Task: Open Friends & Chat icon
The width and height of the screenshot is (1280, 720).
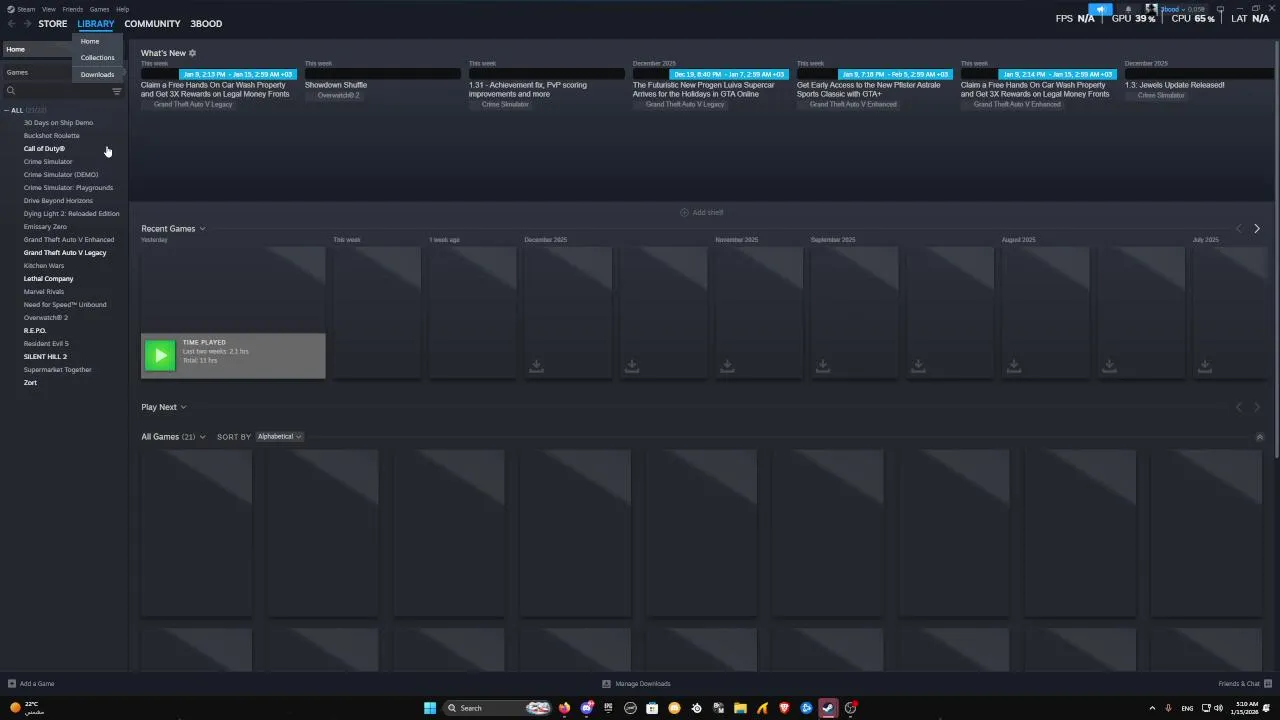Action: tap(1268, 684)
